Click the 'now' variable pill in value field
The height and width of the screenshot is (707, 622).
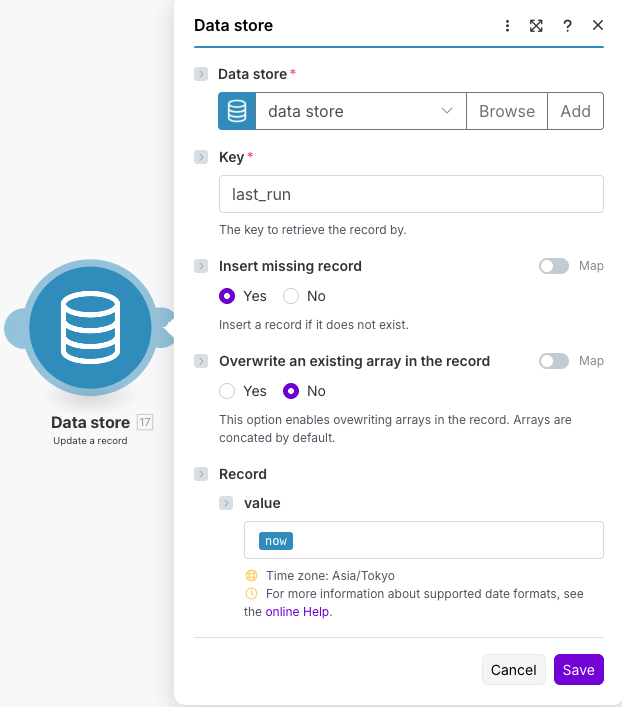tap(276, 541)
